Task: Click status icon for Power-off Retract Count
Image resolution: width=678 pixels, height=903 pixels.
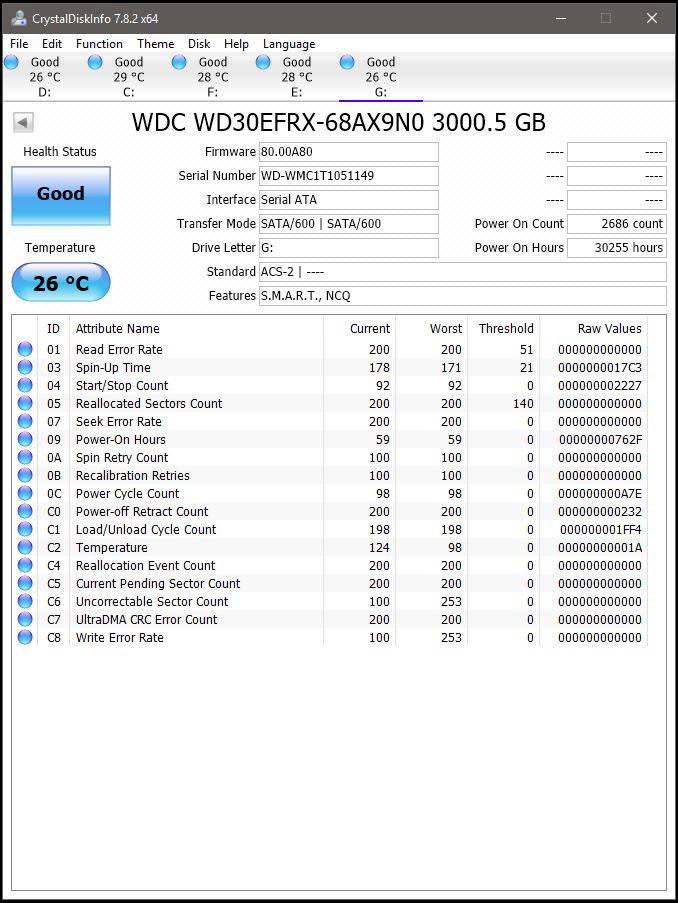Action: (x=25, y=511)
